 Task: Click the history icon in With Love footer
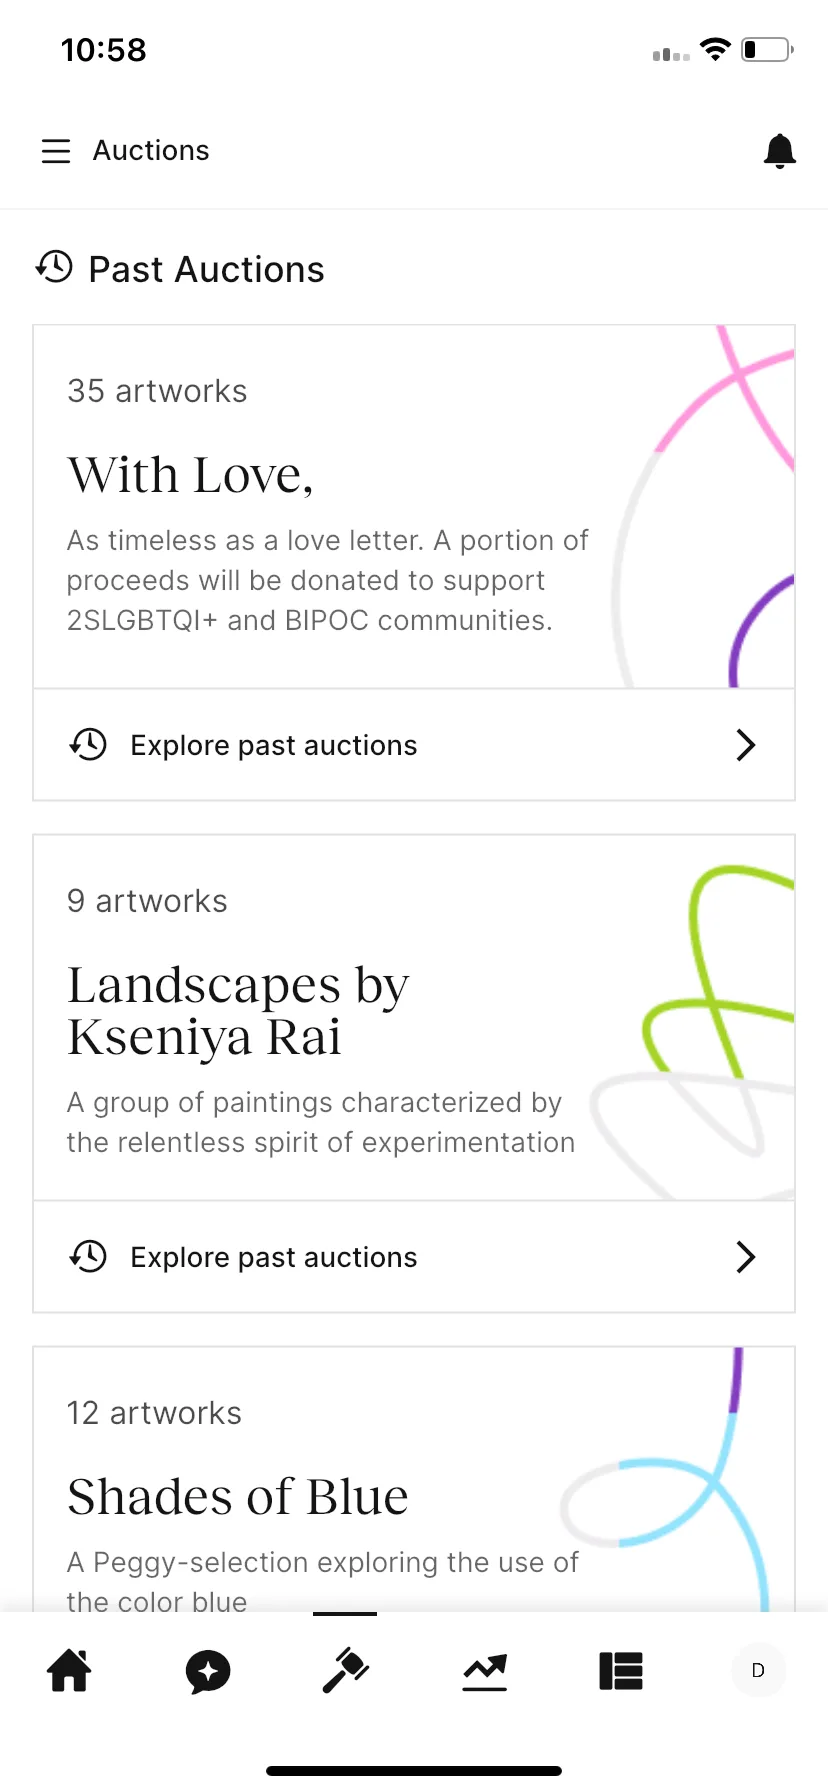(88, 745)
